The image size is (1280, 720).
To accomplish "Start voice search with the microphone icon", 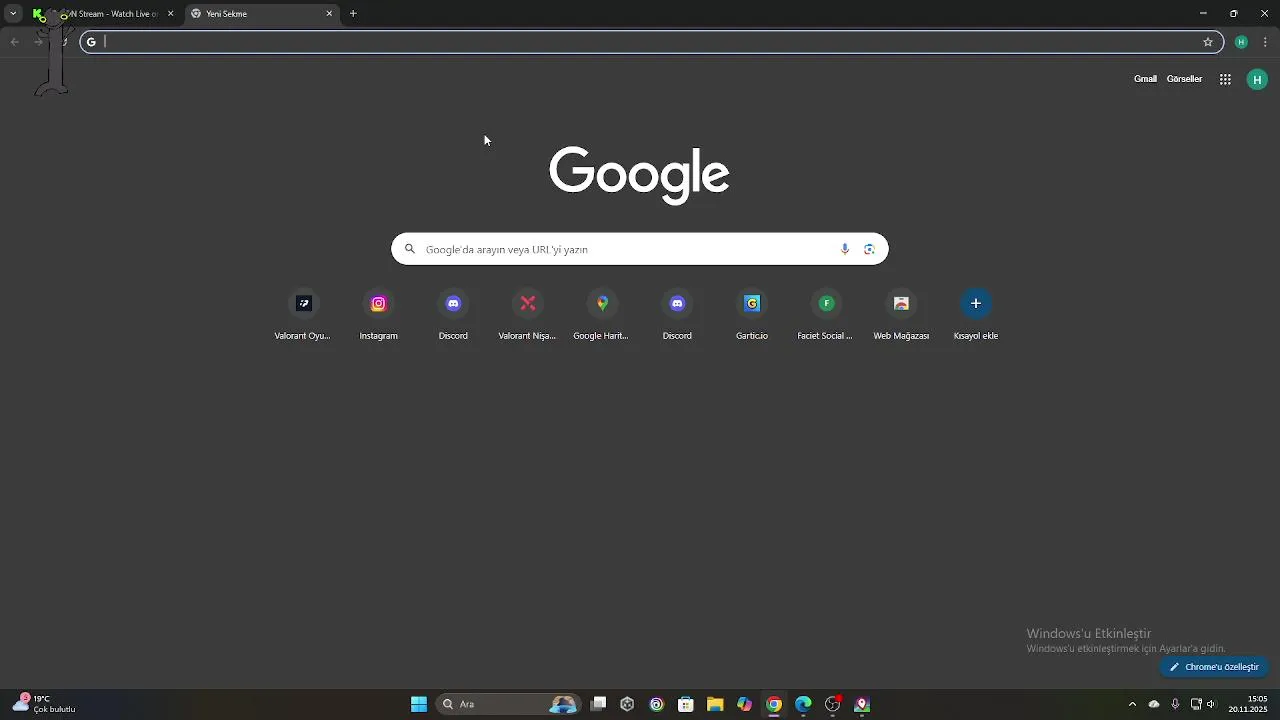I will (845, 249).
